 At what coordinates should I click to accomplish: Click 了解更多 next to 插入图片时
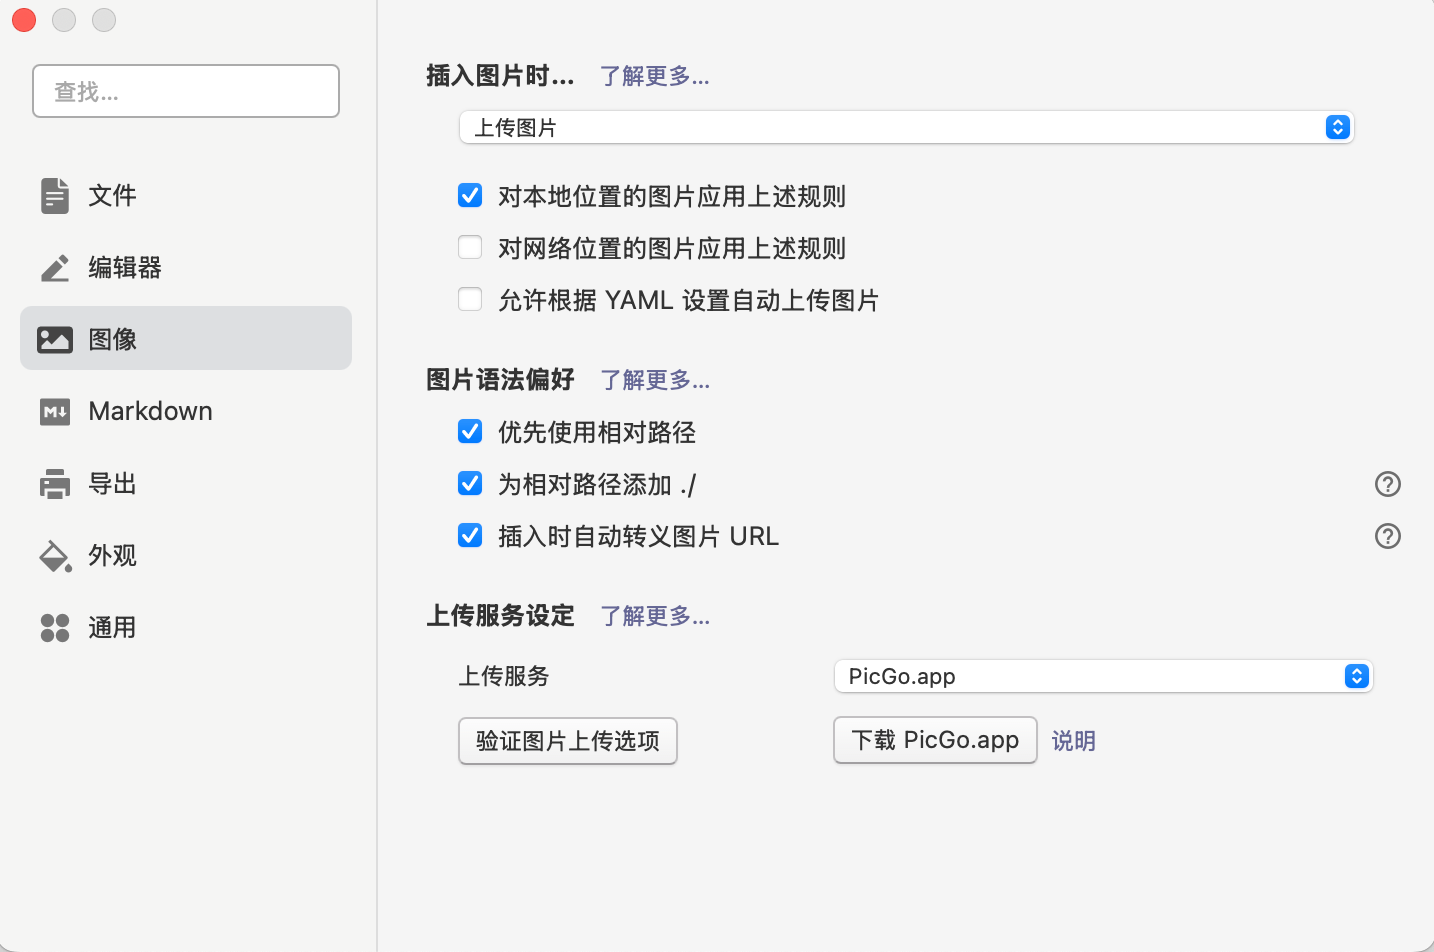coord(655,76)
